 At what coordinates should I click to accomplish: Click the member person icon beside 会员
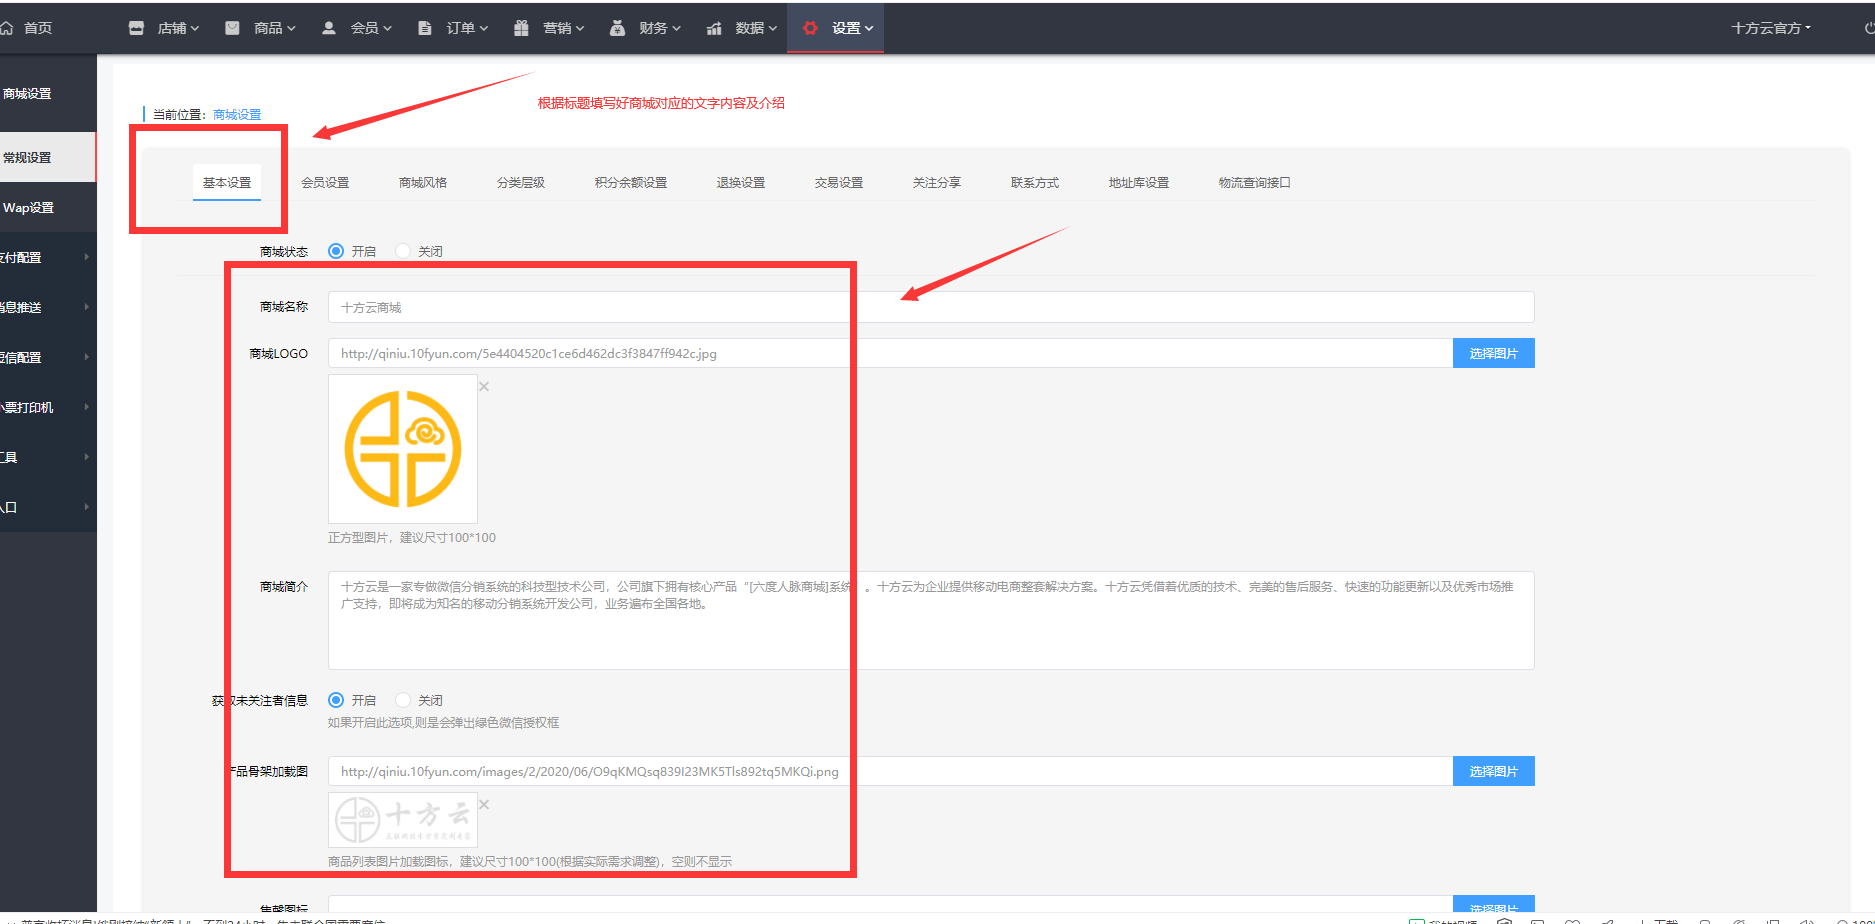pyautogui.click(x=329, y=28)
